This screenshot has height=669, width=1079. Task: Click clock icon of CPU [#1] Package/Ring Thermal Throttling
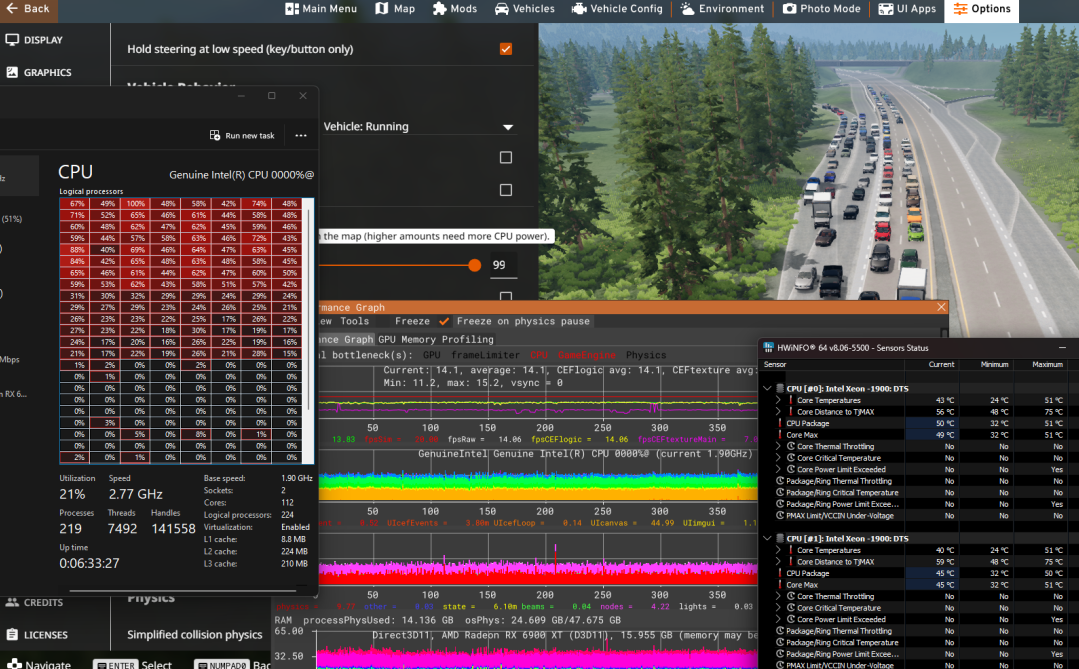[780, 631]
